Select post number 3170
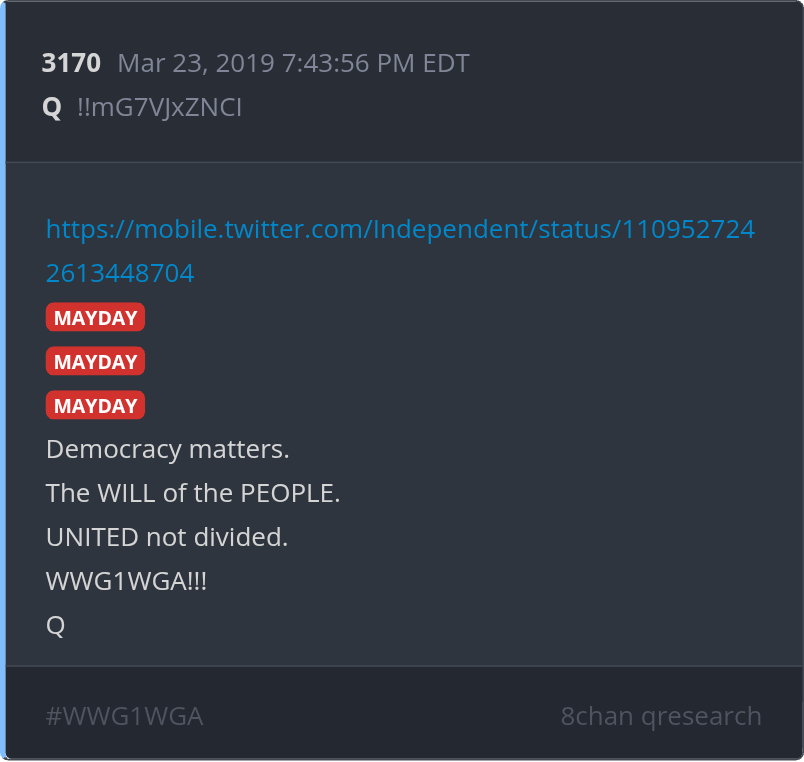This screenshot has height=762, width=804. (71, 63)
